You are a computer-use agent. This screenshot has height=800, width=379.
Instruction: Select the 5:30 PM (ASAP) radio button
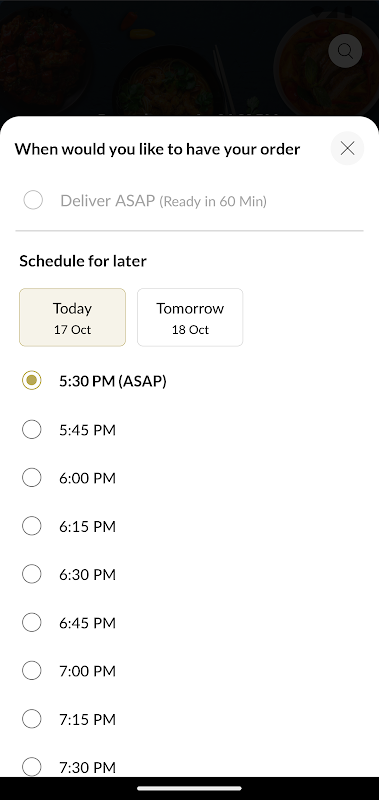point(32,381)
